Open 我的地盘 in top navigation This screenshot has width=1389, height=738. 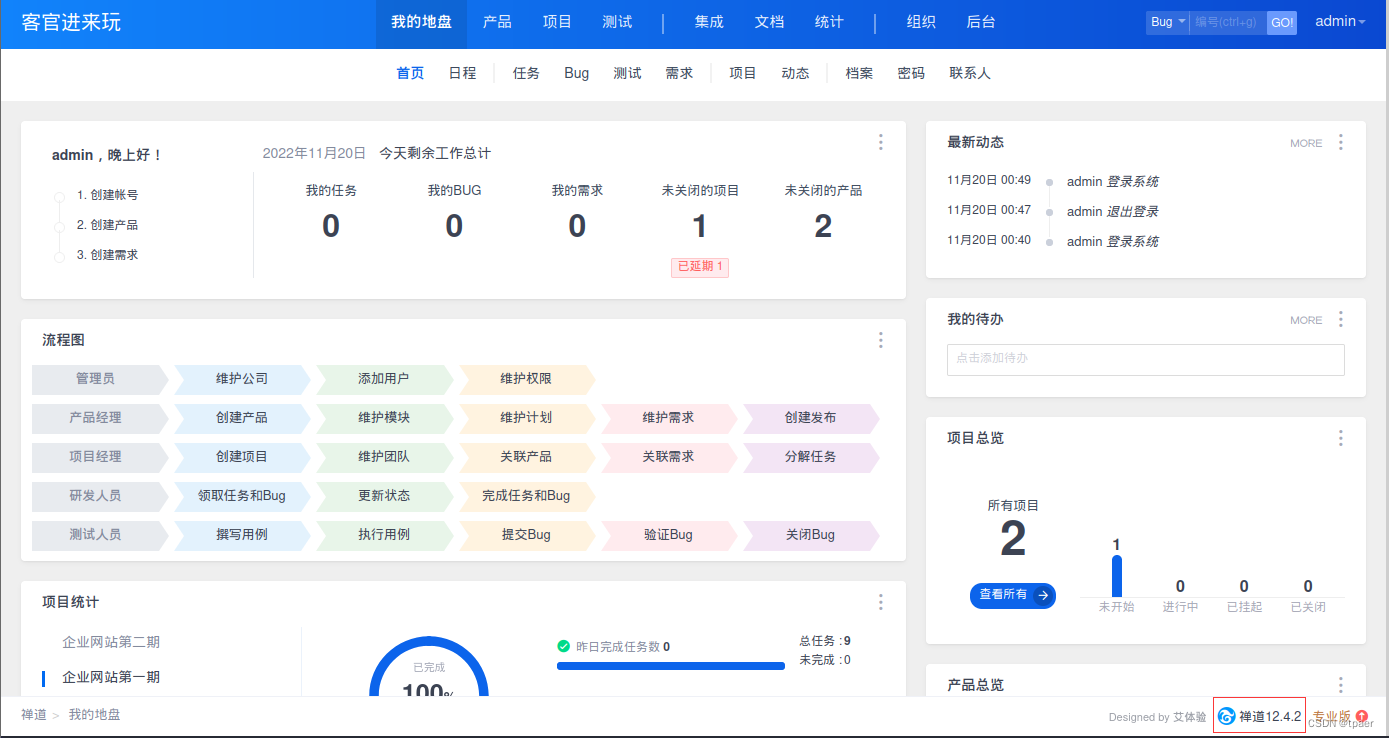[421, 22]
